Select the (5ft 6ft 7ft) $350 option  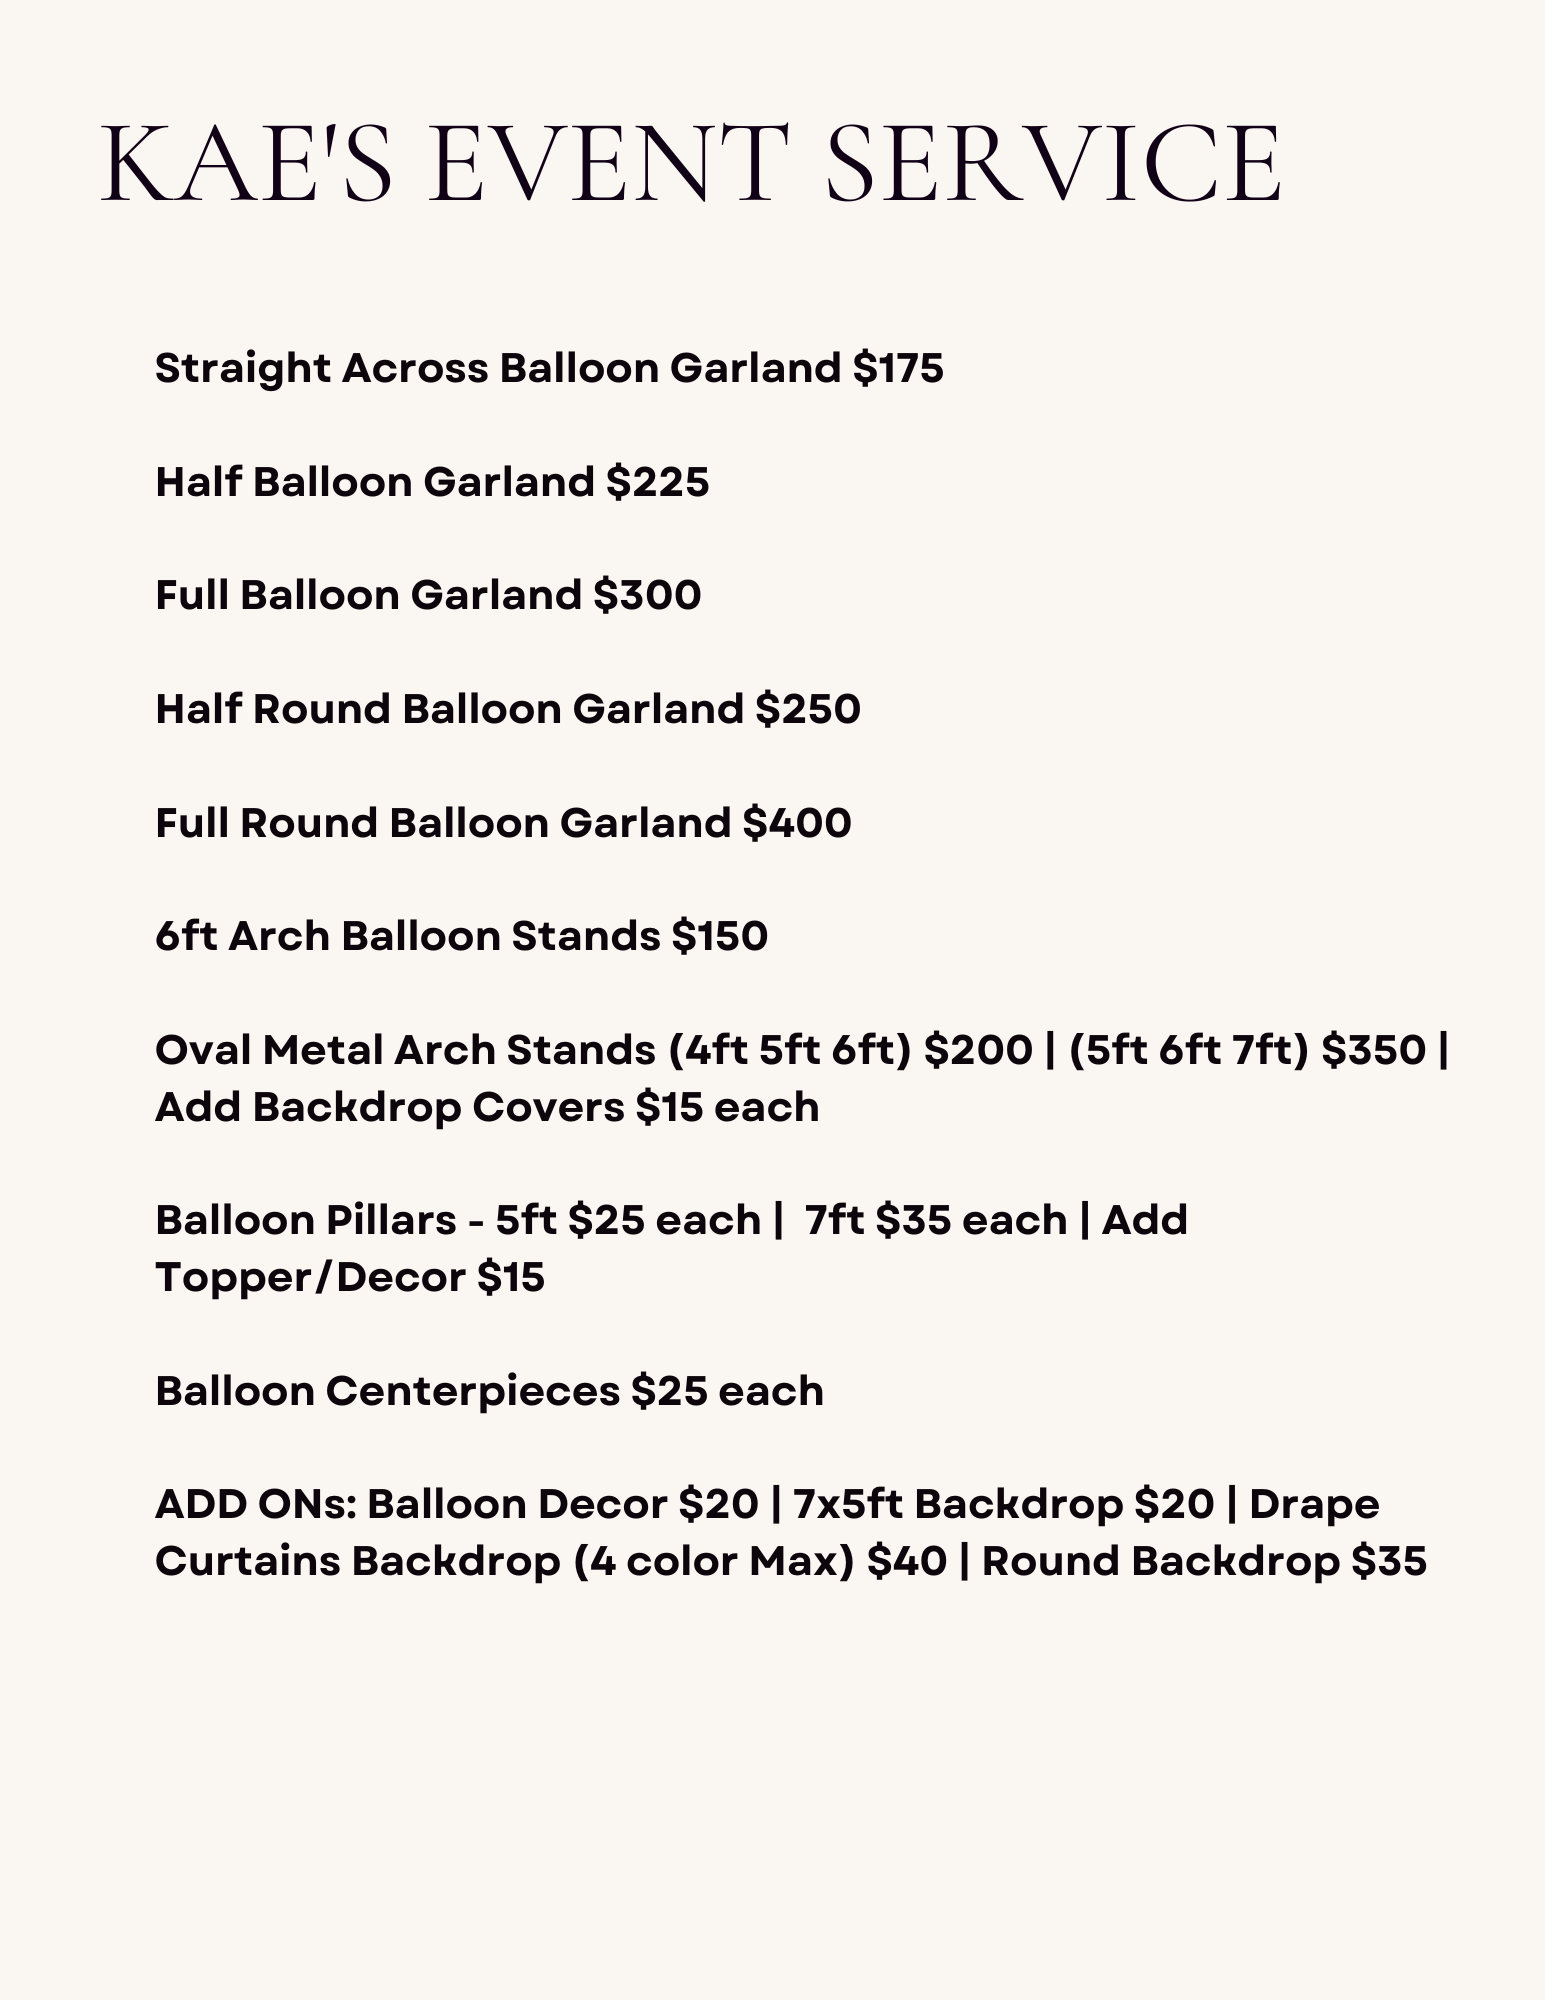[x=1247, y=1050]
